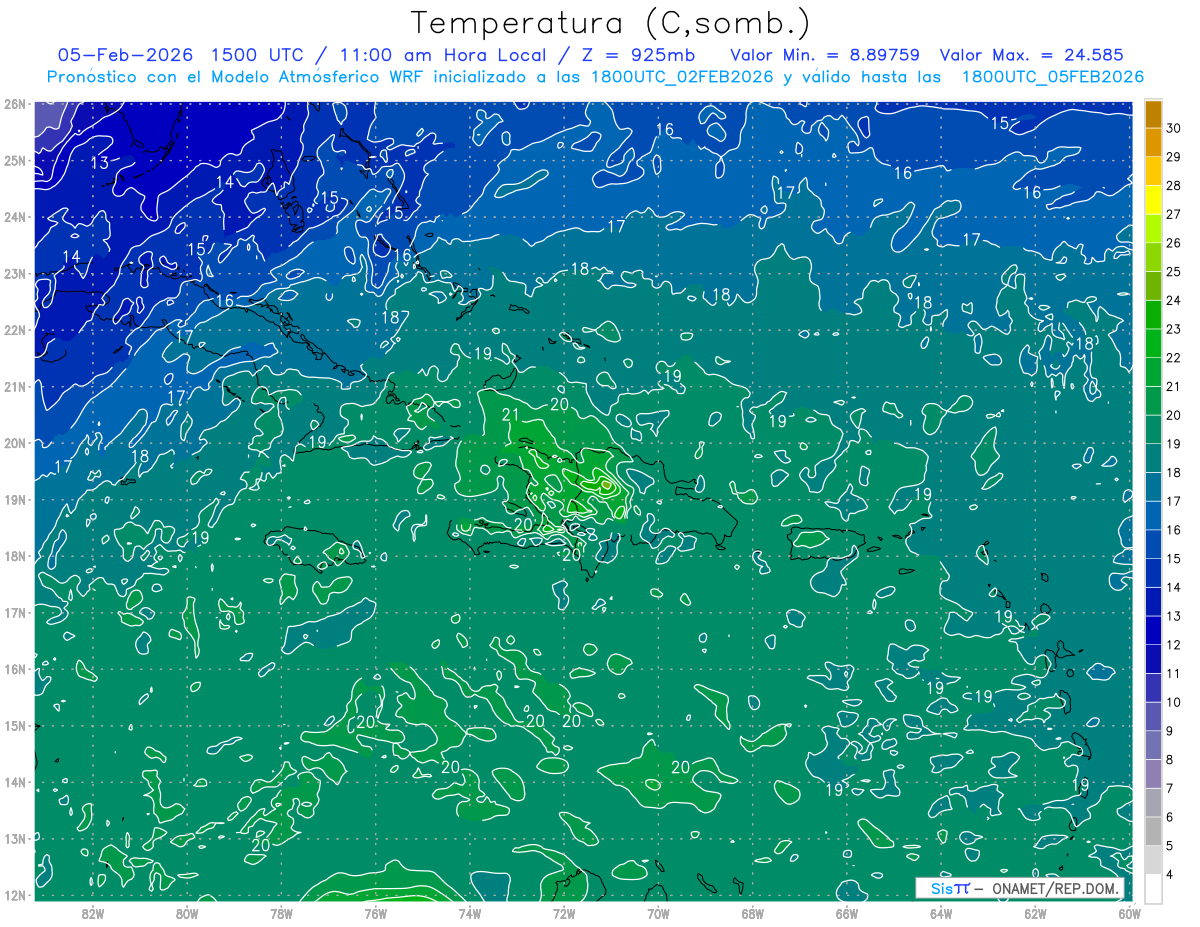Pick the white colorbar segment below 4
Screen dimensions: 1200x927
[x=1153, y=889]
